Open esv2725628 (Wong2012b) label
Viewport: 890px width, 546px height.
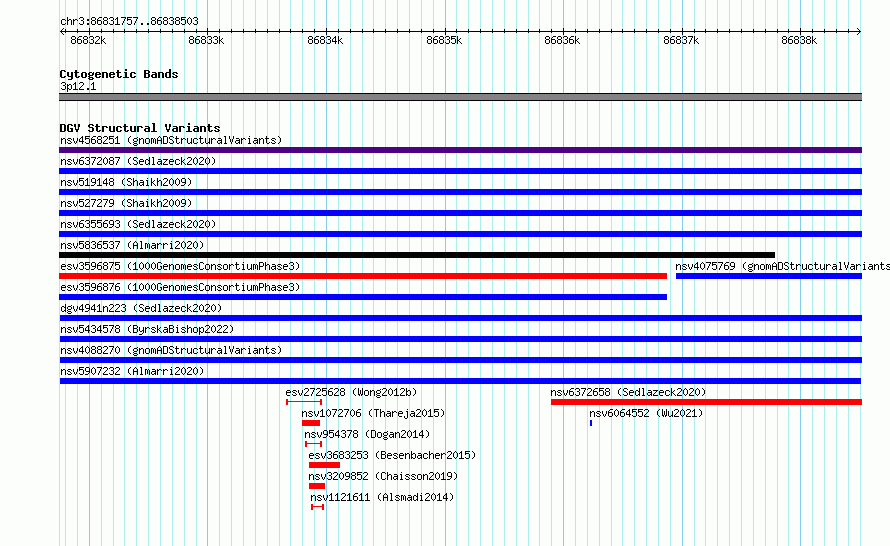[351, 392]
